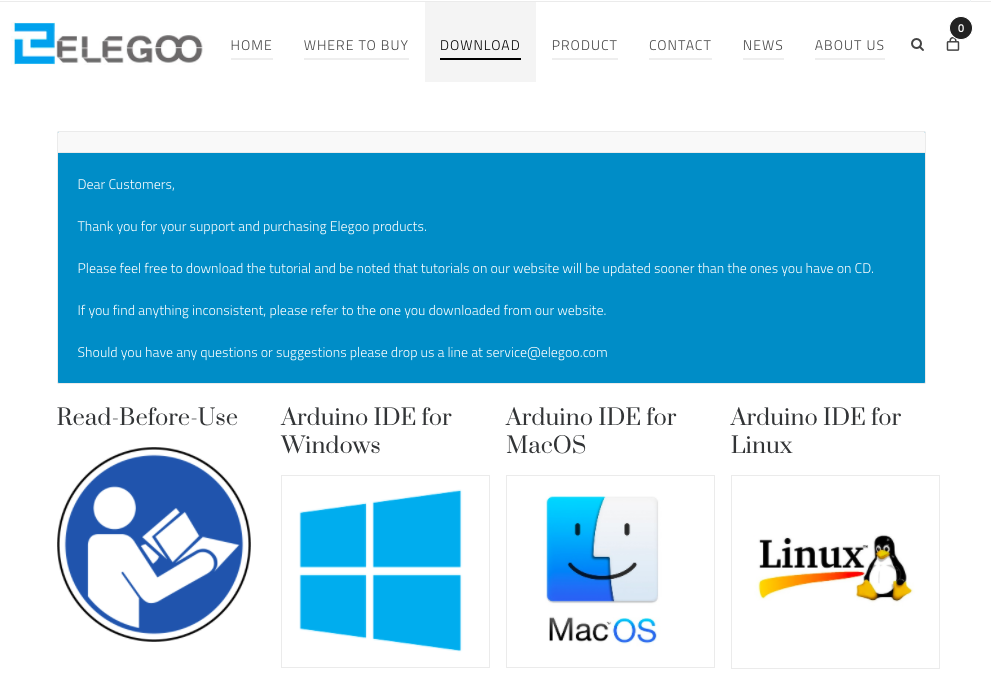991x692 pixels.
Task: Click the Arduino IDE for Windows heading
Action: tap(367, 431)
